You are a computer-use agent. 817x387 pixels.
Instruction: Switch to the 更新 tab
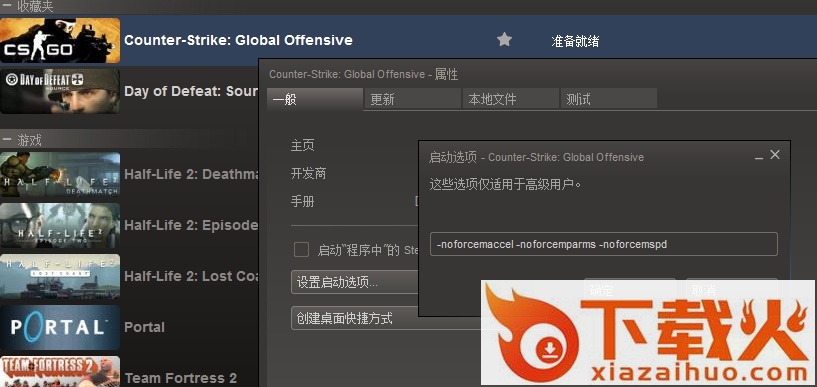click(x=413, y=99)
